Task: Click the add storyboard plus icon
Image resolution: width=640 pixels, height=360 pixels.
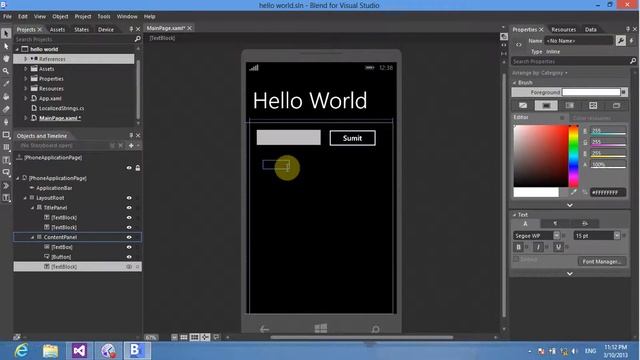Action: coord(131,145)
